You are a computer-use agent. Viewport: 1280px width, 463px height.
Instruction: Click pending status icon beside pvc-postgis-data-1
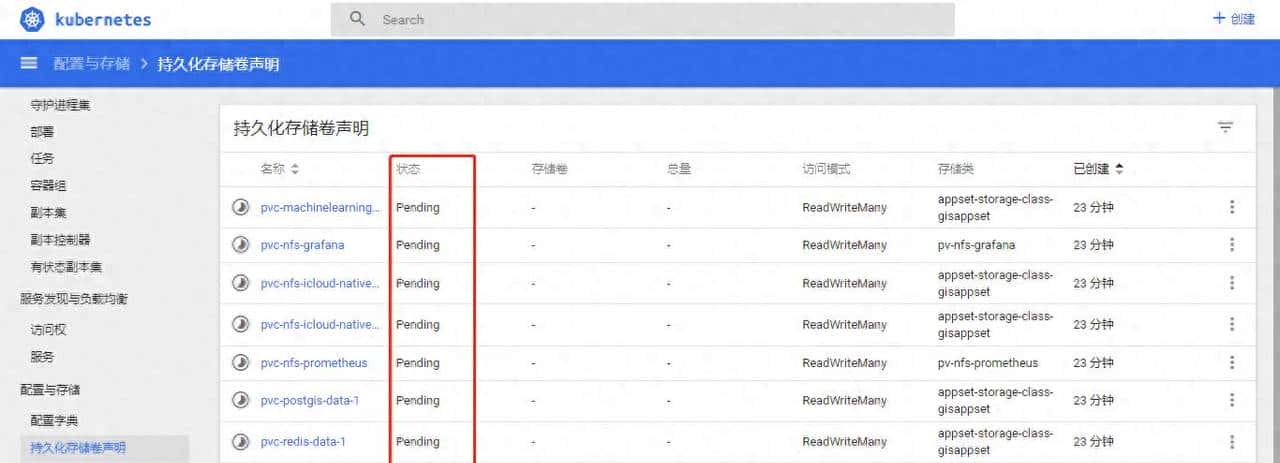(240, 400)
